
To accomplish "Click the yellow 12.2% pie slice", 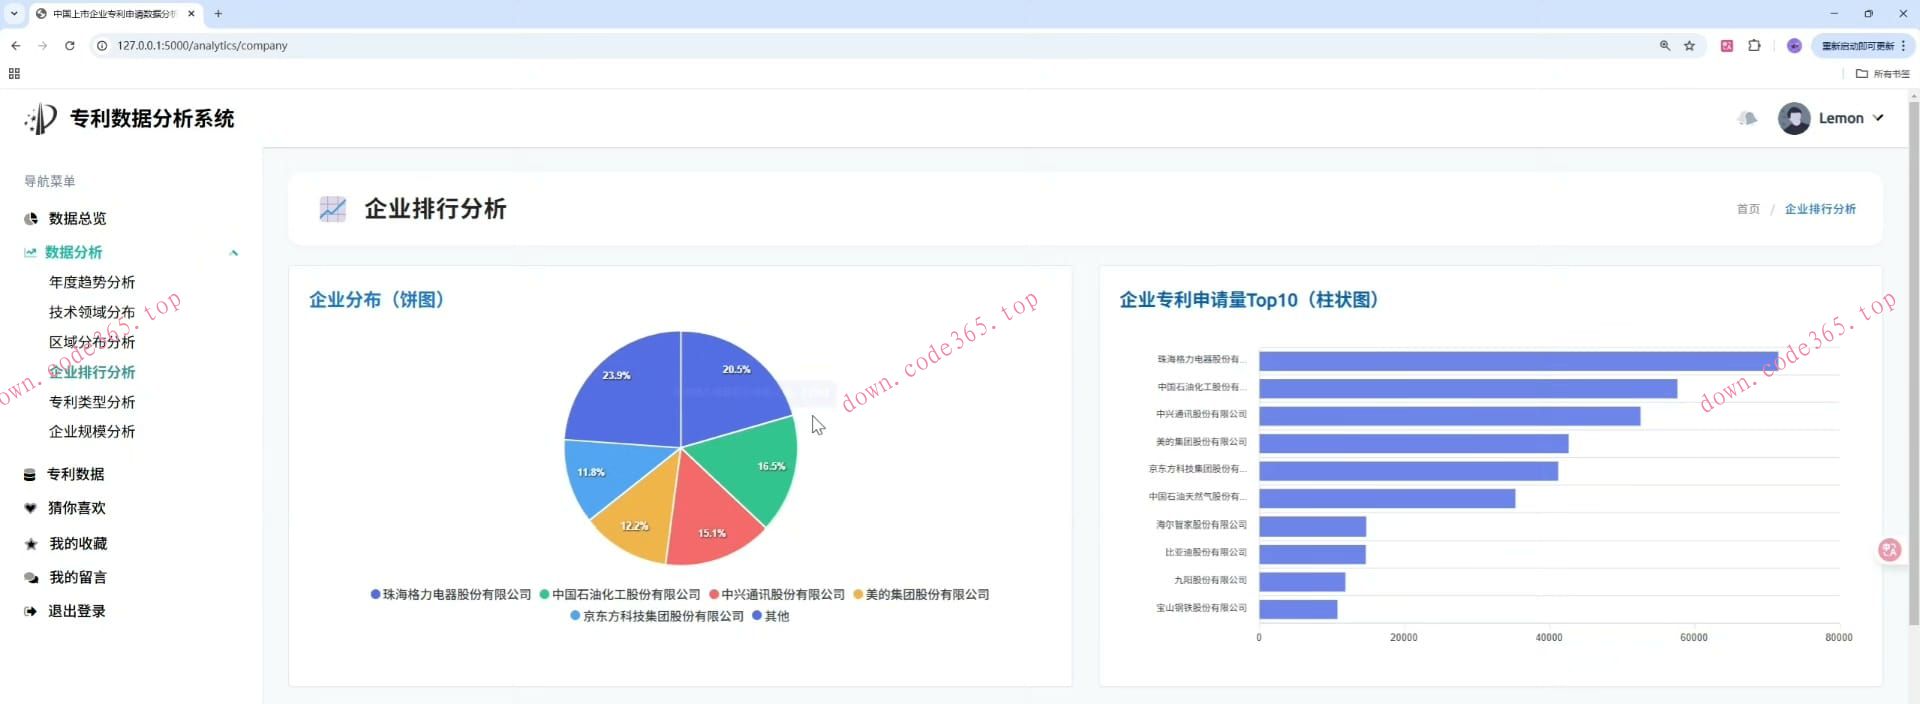I will pos(640,515).
